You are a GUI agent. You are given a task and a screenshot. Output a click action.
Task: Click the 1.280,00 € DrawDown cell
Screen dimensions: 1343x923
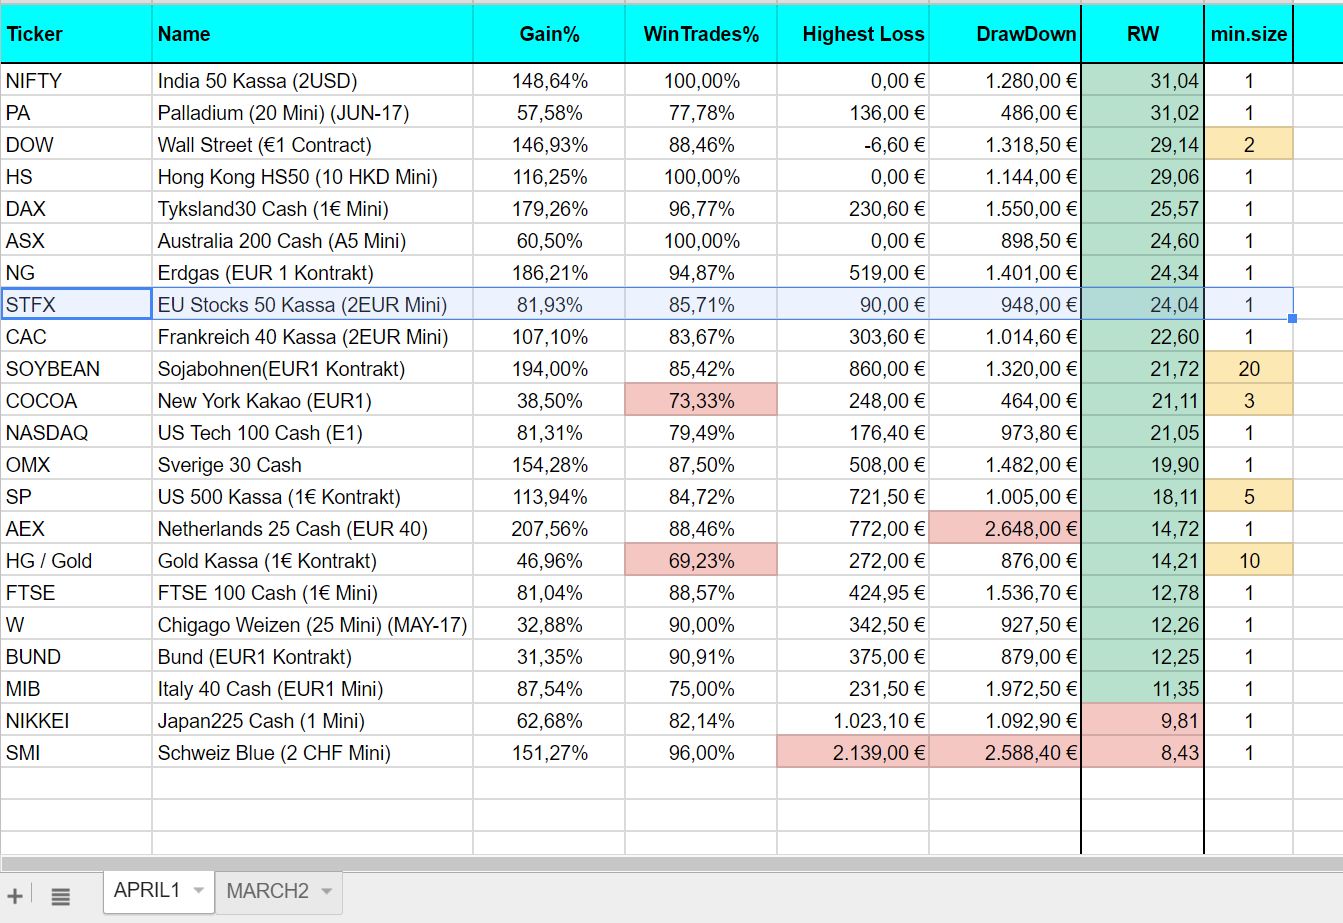pos(1005,81)
